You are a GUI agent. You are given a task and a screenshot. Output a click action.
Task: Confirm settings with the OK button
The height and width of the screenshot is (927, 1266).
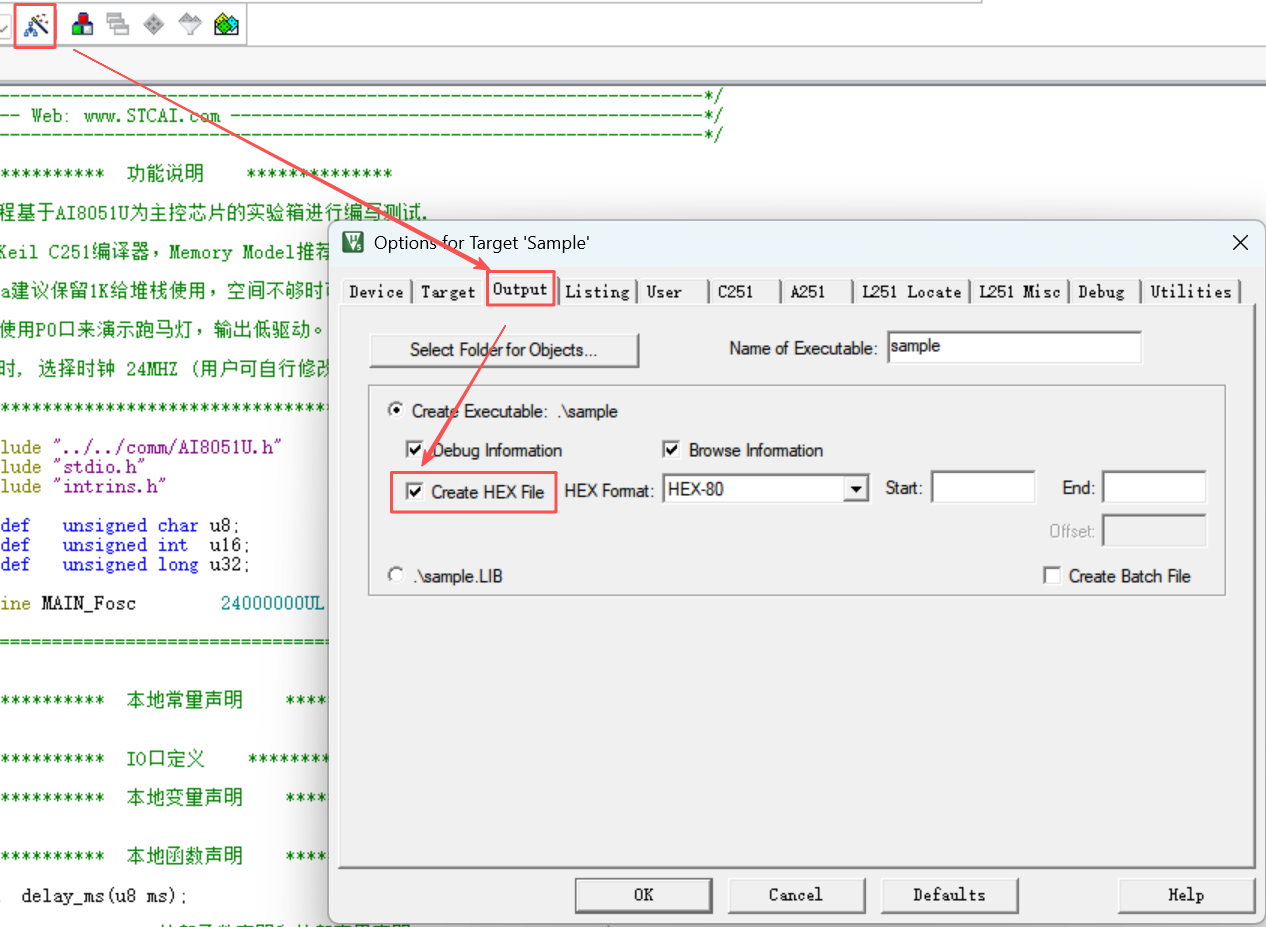tap(643, 894)
